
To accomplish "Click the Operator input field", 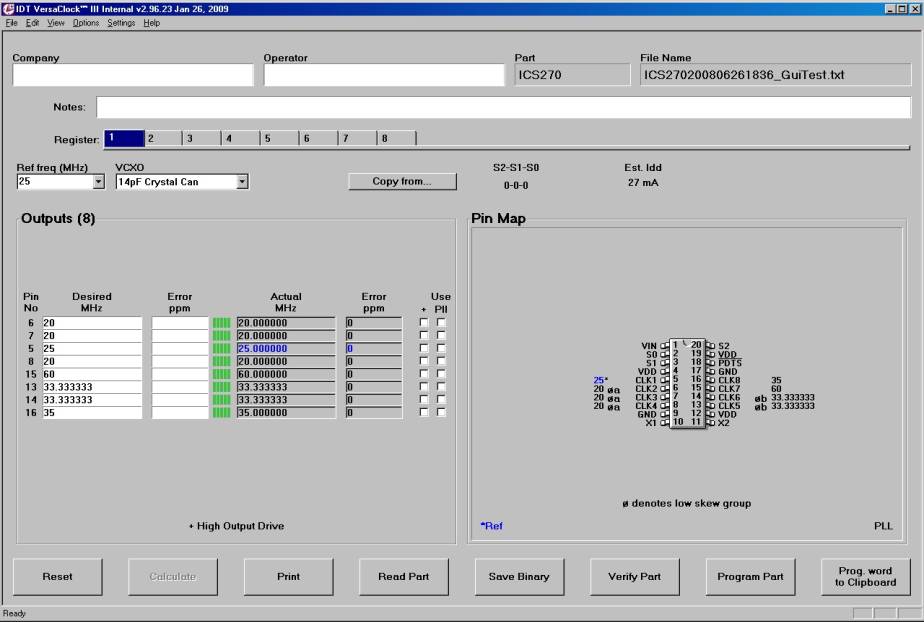I will [x=384, y=75].
